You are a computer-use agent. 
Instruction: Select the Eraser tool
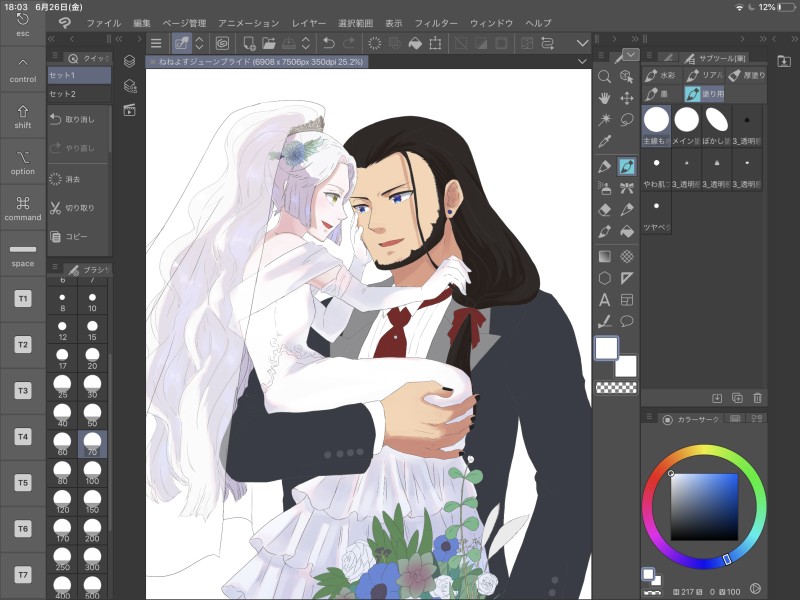[605, 209]
